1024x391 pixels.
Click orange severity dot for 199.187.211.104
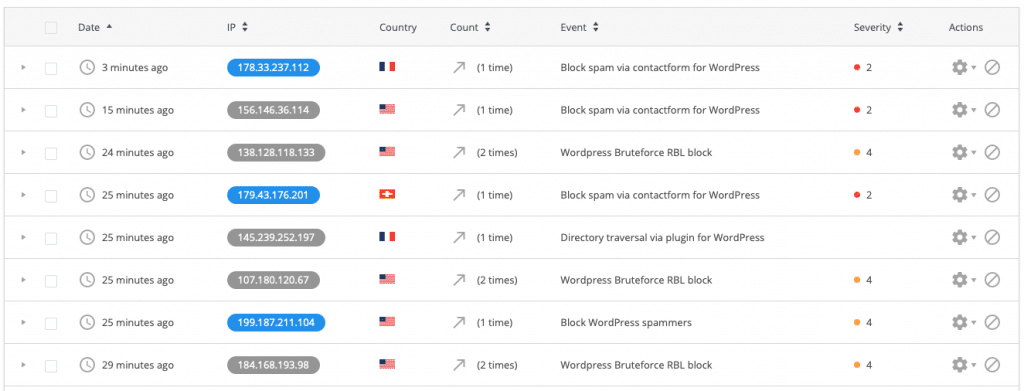click(x=857, y=322)
